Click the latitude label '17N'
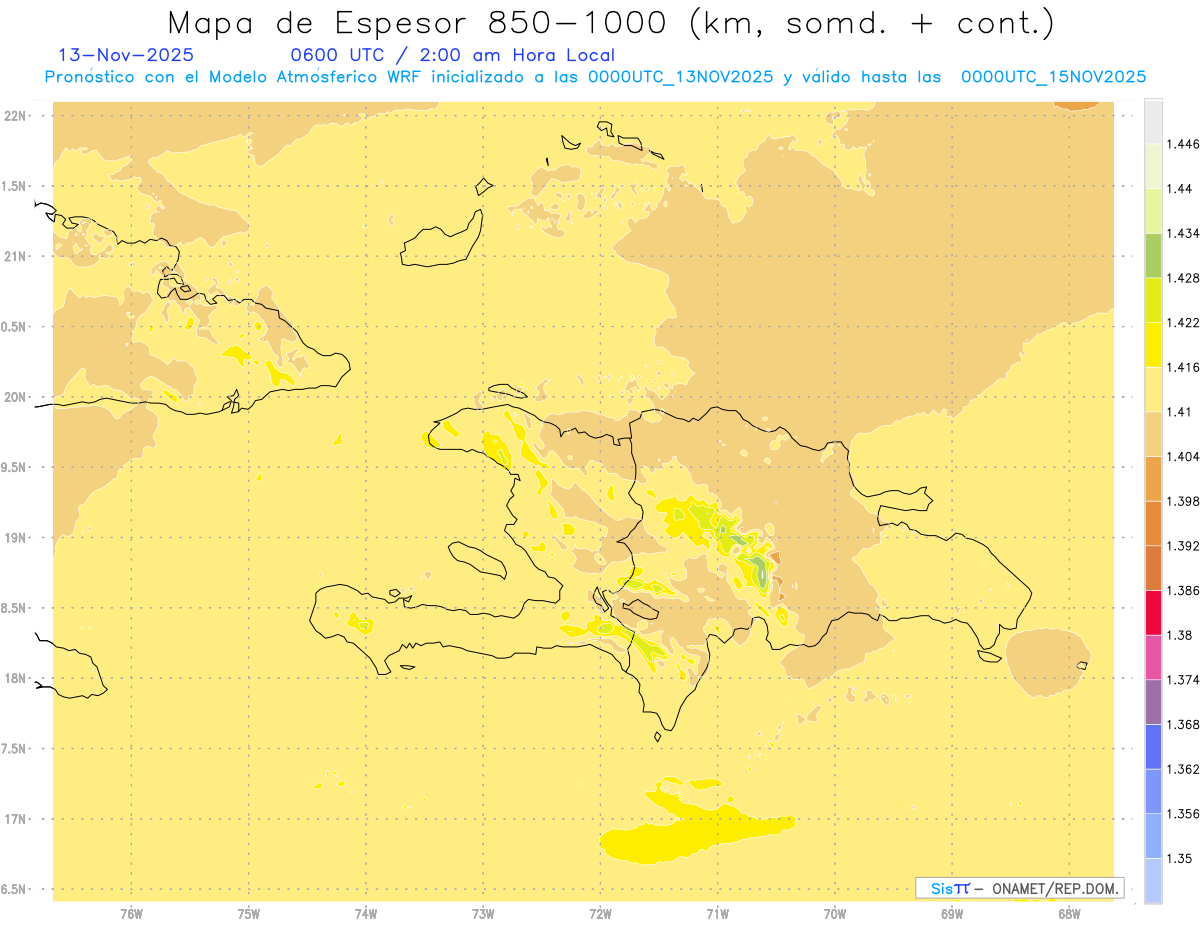This screenshot has height=927, width=1200. point(15,819)
